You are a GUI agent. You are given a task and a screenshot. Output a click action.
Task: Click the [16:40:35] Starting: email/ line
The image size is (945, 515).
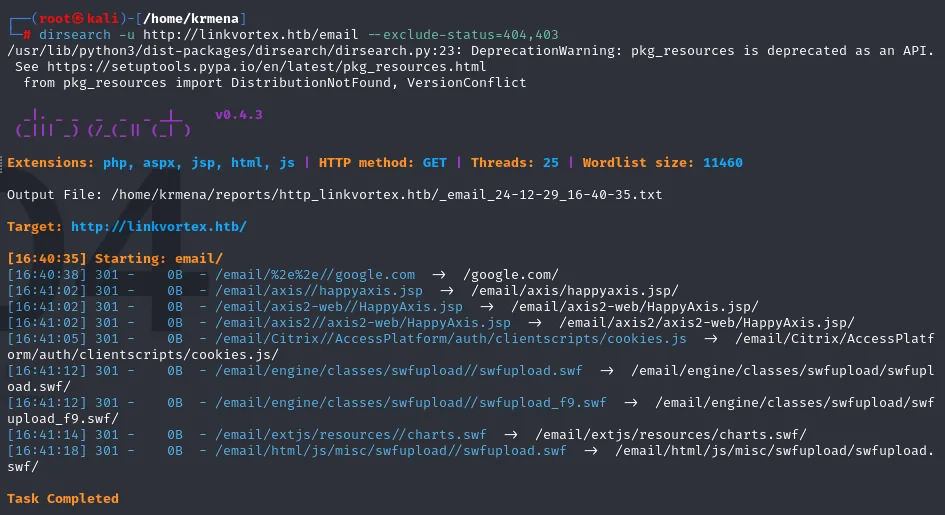tap(115, 258)
